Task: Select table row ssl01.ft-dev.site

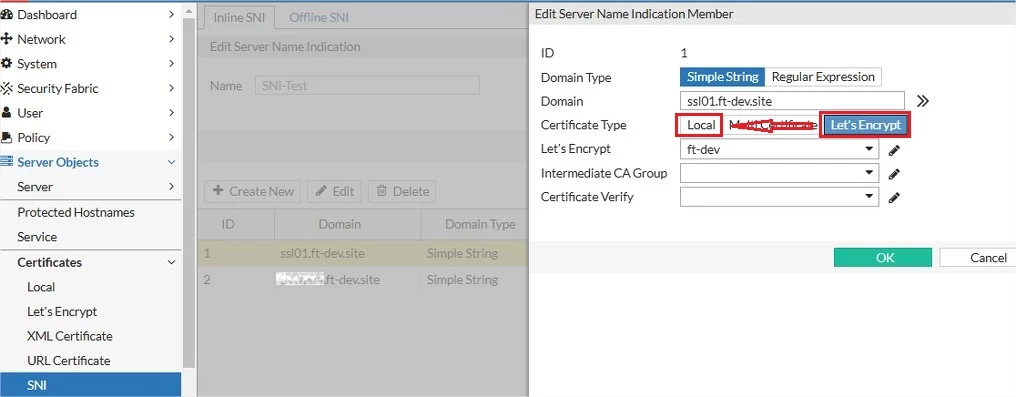Action: tap(363, 253)
